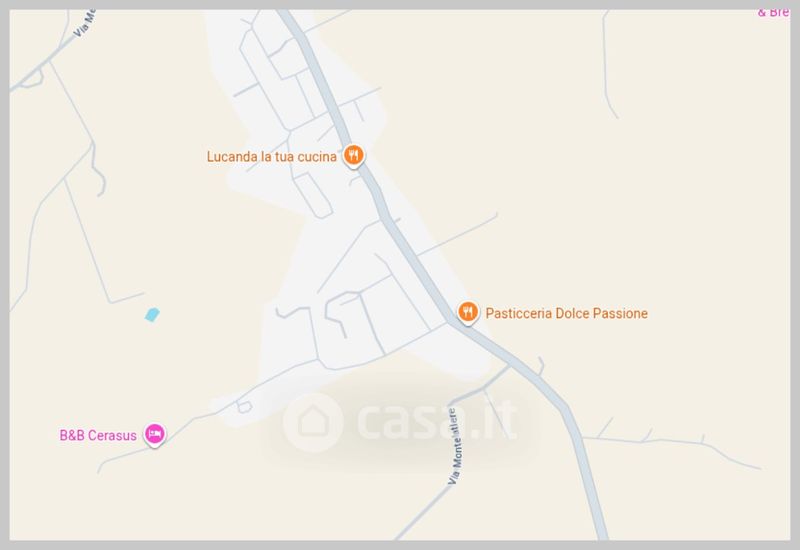
Task: Select the Via Montelatiere street label
Action: click(455, 446)
